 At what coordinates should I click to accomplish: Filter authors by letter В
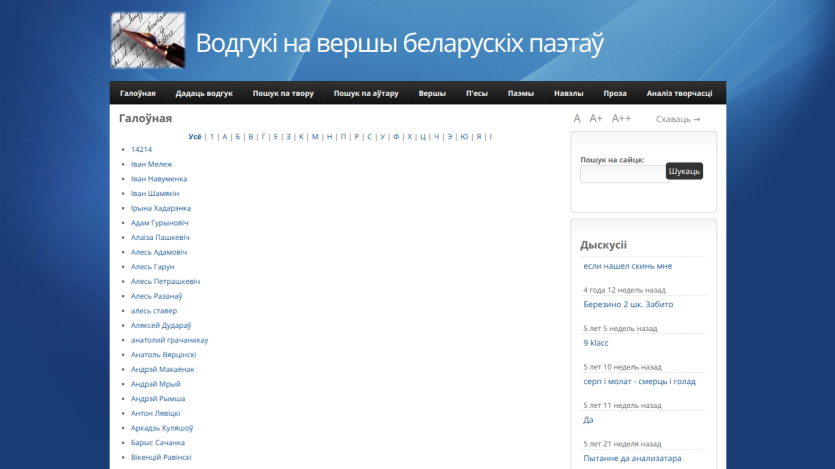click(251, 137)
